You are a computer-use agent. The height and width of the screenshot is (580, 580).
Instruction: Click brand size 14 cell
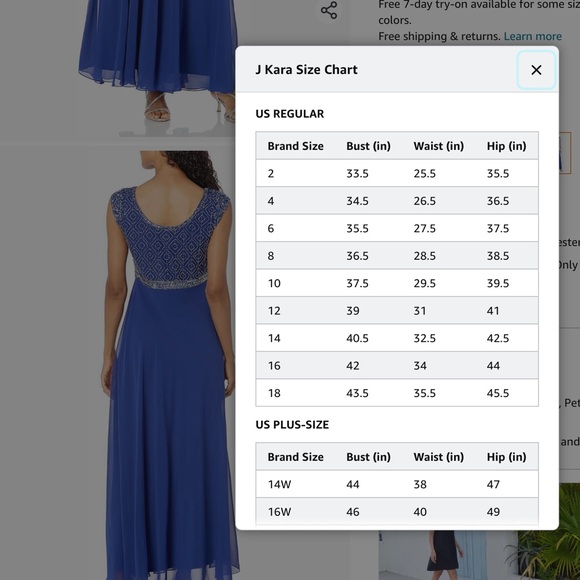pyautogui.click(x=274, y=338)
